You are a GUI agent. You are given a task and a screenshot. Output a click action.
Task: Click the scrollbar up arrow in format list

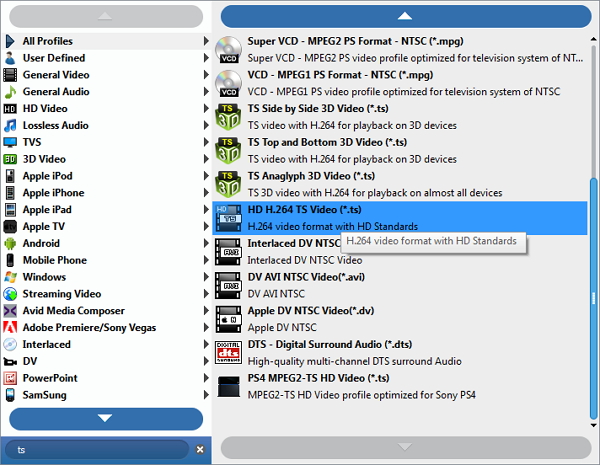point(593,39)
